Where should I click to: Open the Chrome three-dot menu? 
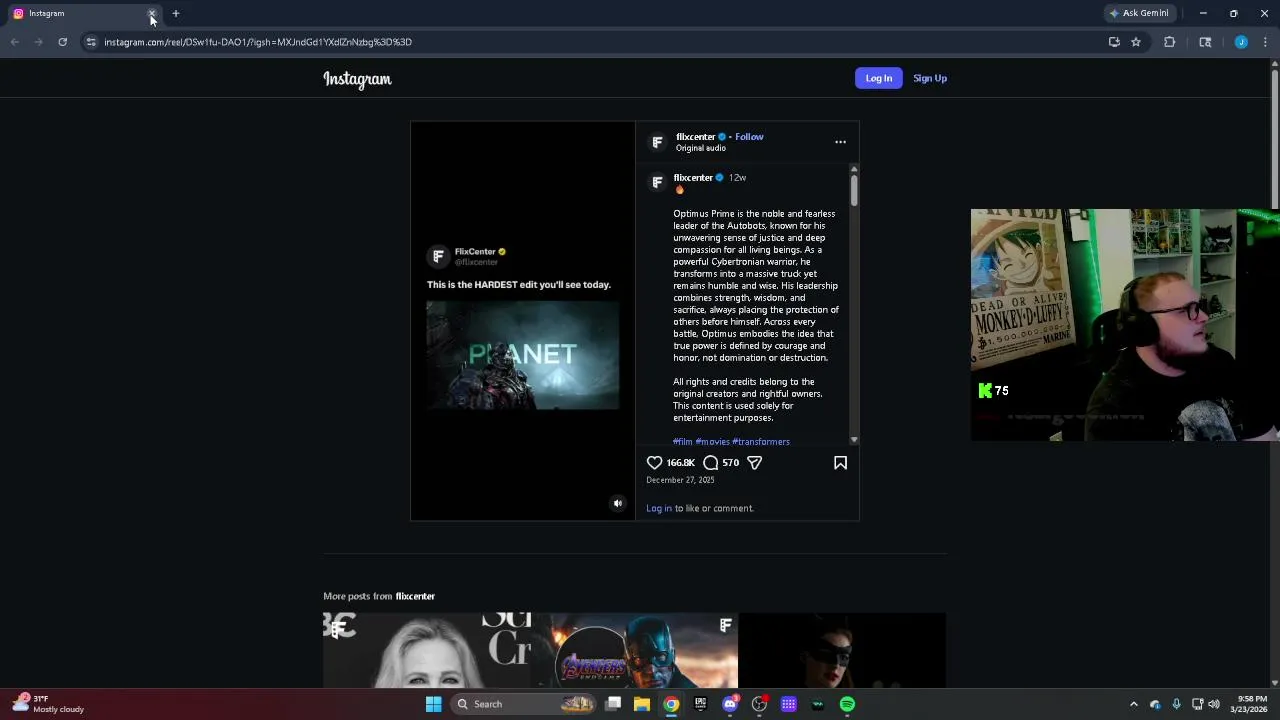pyautogui.click(x=1265, y=42)
